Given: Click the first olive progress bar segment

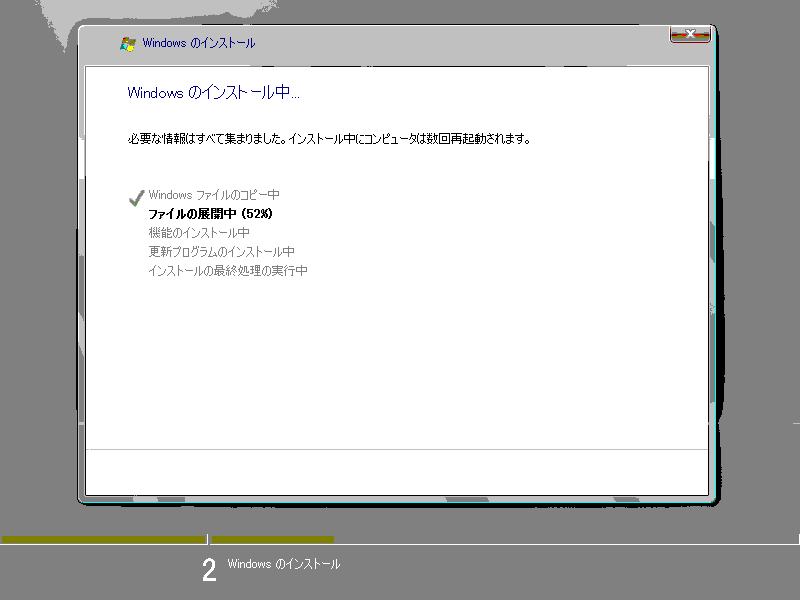Looking at the screenshot, I should (x=104, y=539).
